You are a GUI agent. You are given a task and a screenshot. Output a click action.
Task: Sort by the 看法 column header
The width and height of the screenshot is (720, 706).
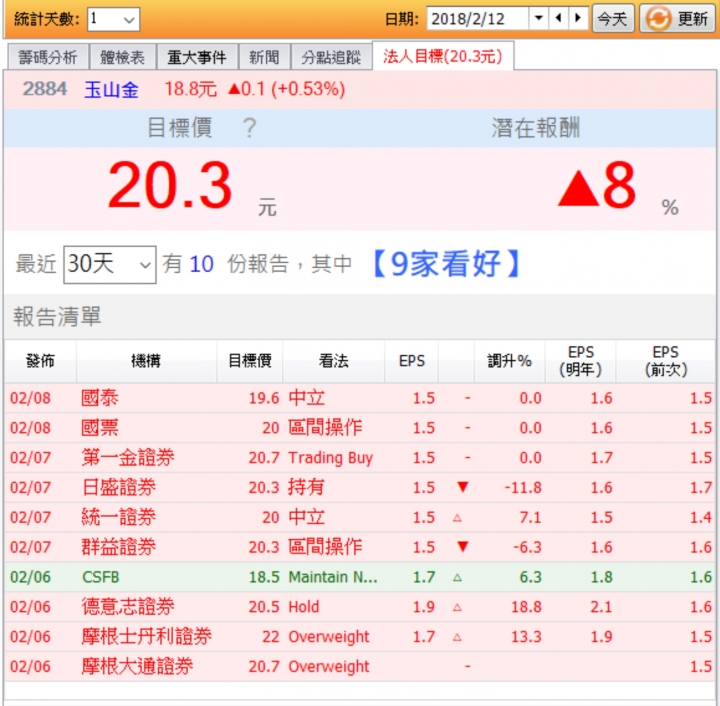click(x=334, y=361)
